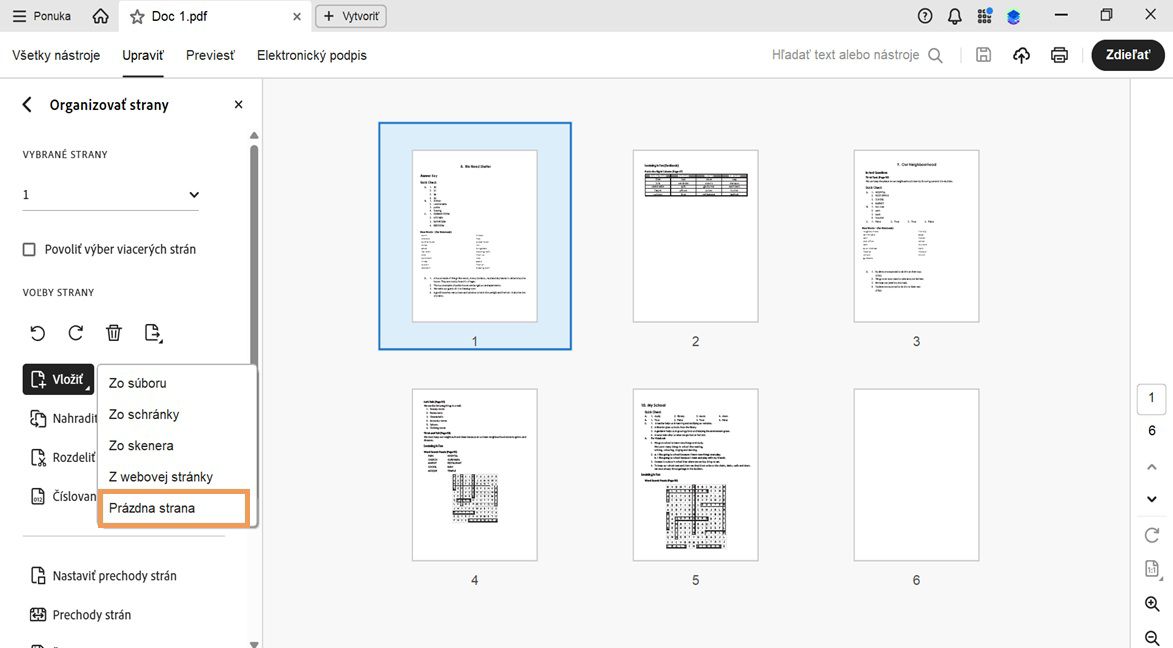
Task: Close the Organizovať strany panel
Action: pyautogui.click(x=239, y=105)
